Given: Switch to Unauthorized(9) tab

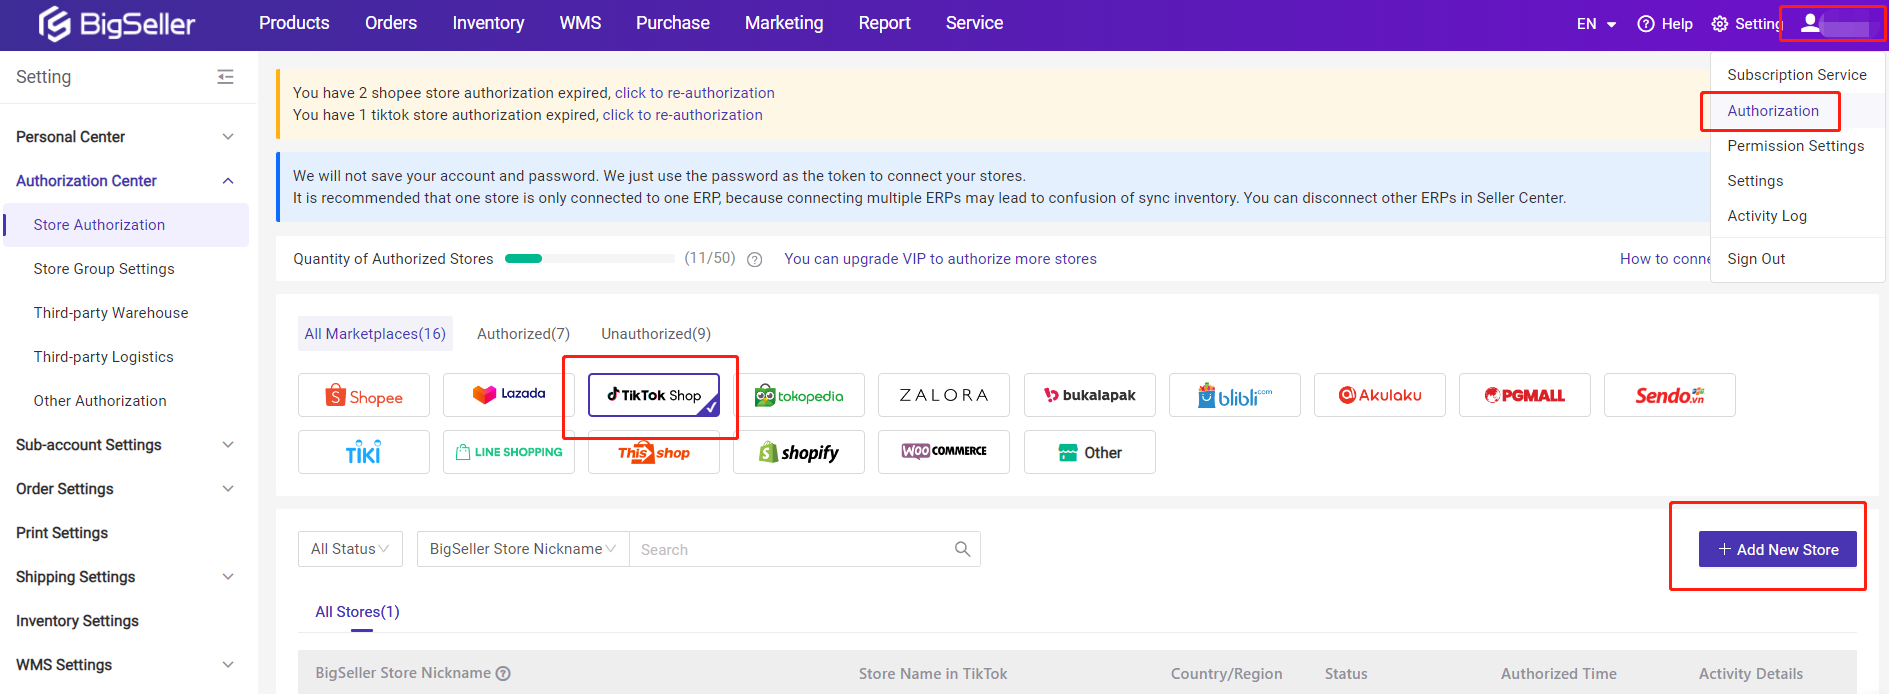Looking at the screenshot, I should tap(656, 334).
